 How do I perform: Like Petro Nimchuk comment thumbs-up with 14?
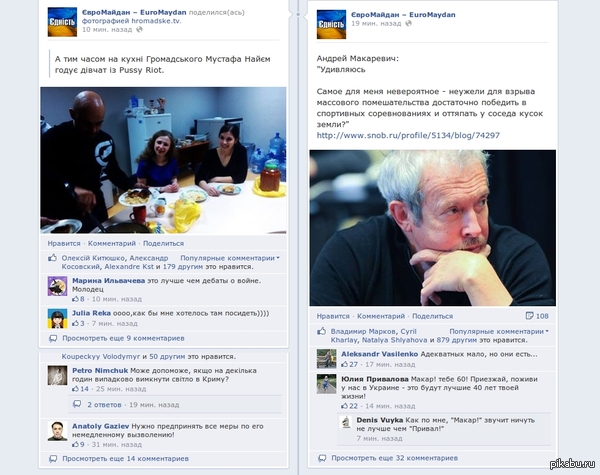(x=75, y=389)
